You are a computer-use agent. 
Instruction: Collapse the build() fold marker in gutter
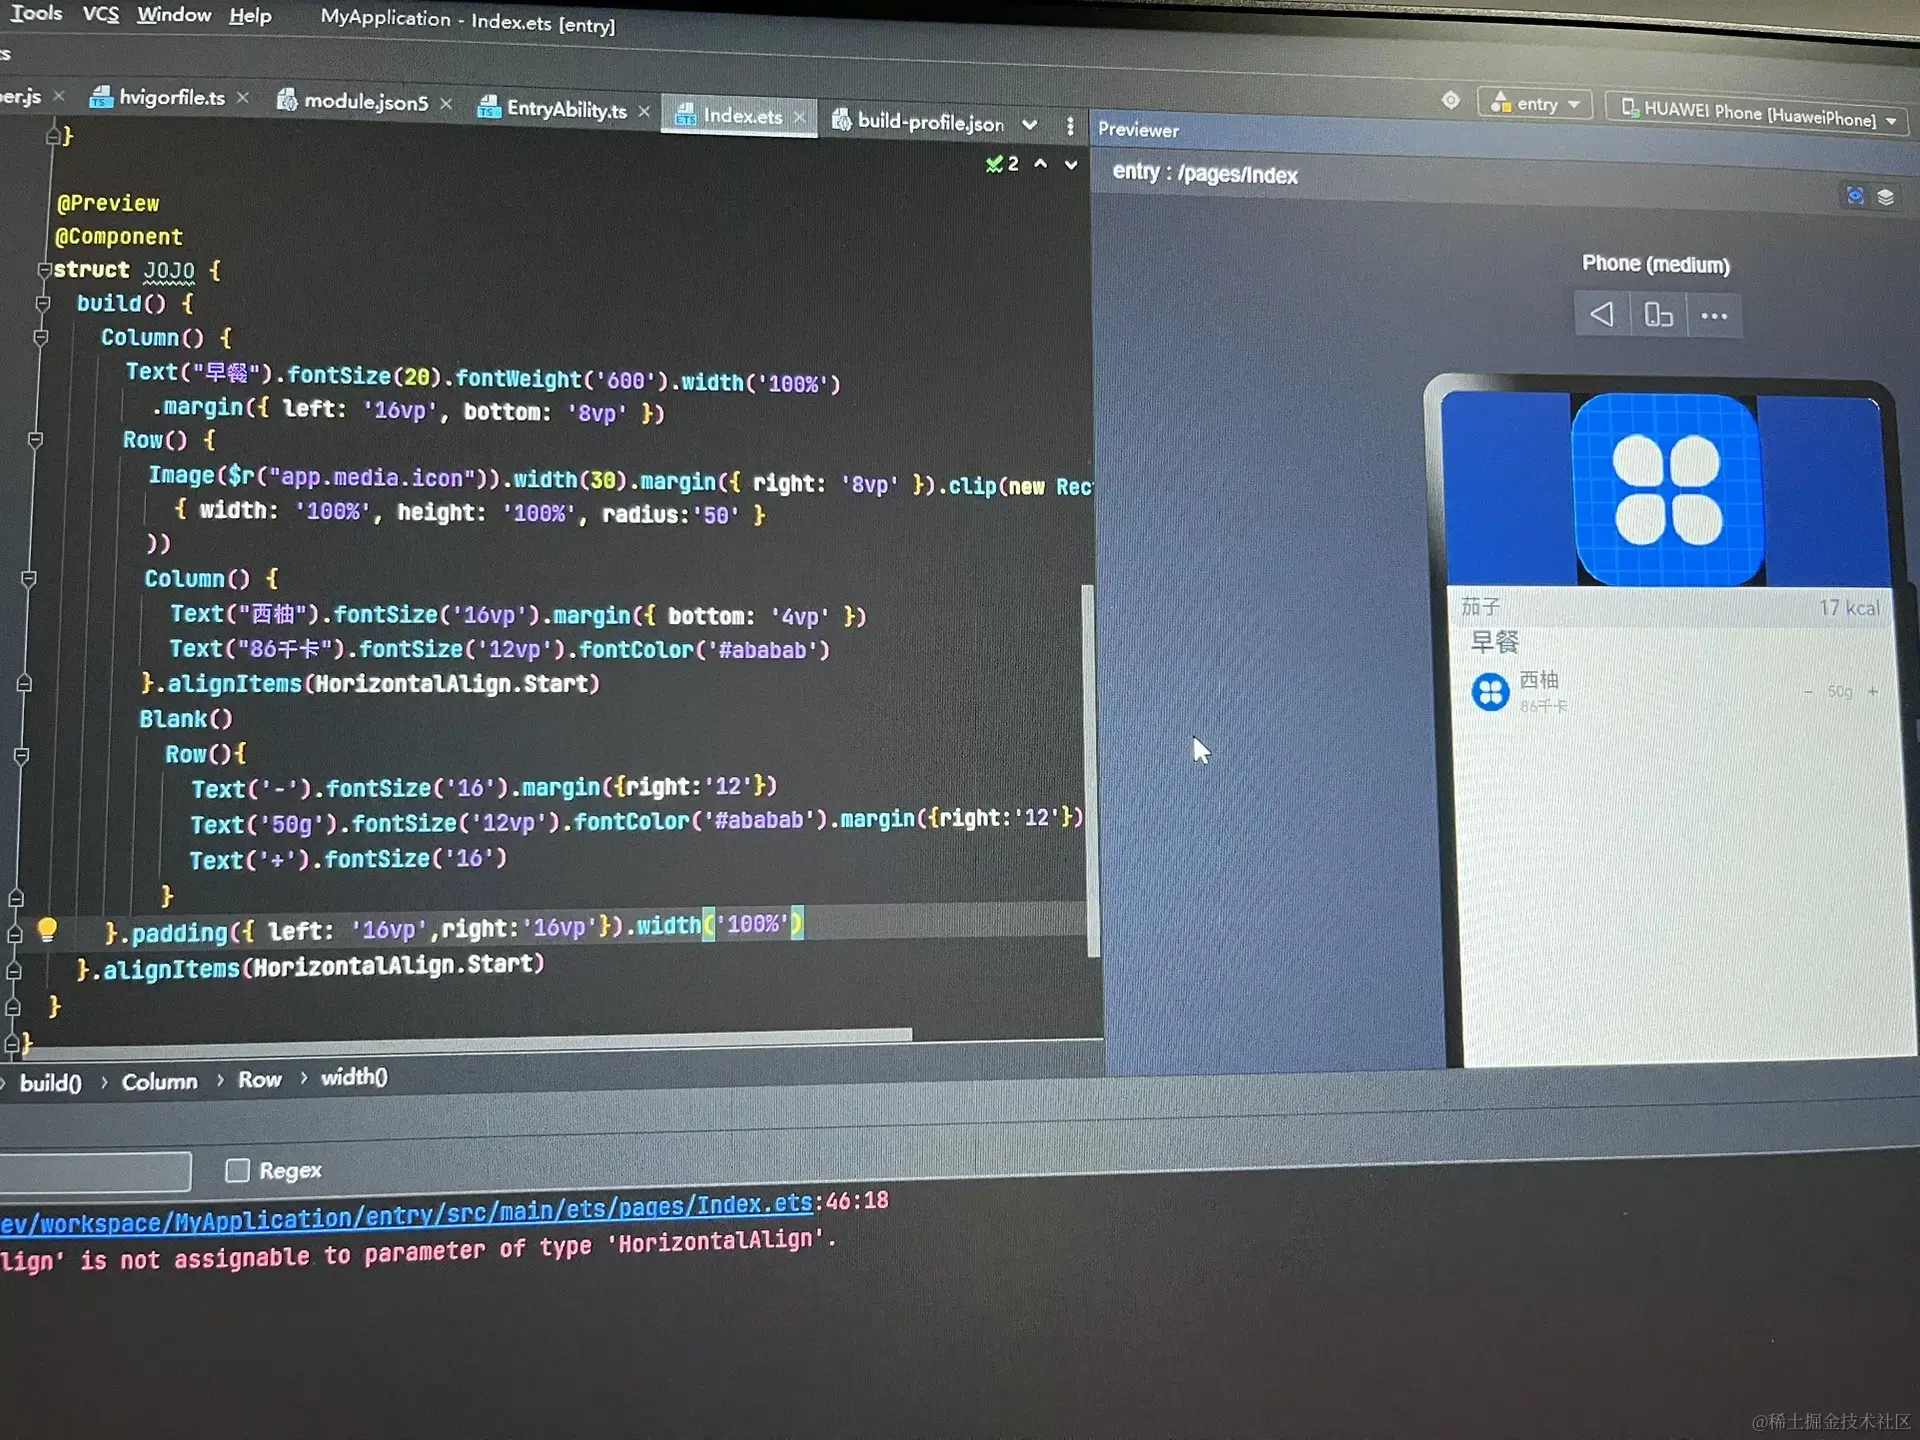42,302
